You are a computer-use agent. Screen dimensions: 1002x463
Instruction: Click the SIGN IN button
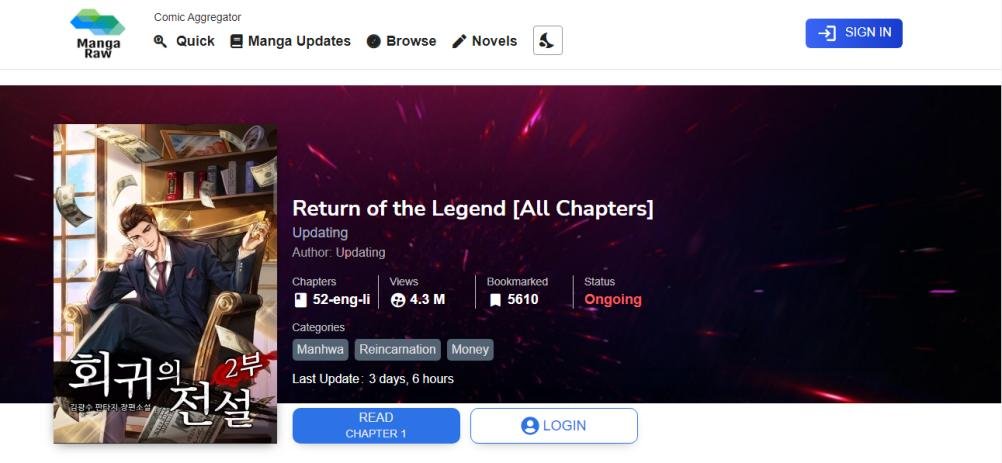(x=854, y=33)
